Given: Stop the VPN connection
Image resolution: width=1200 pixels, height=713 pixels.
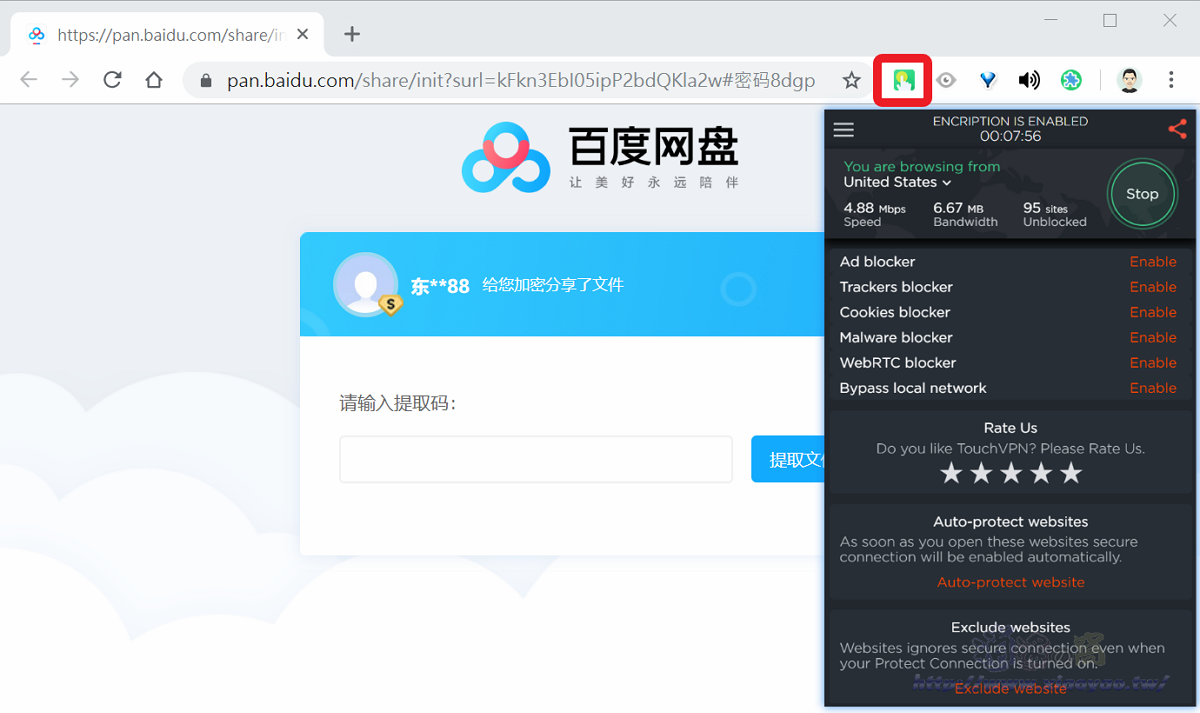Looking at the screenshot, I should click(x=1142, y=194).
